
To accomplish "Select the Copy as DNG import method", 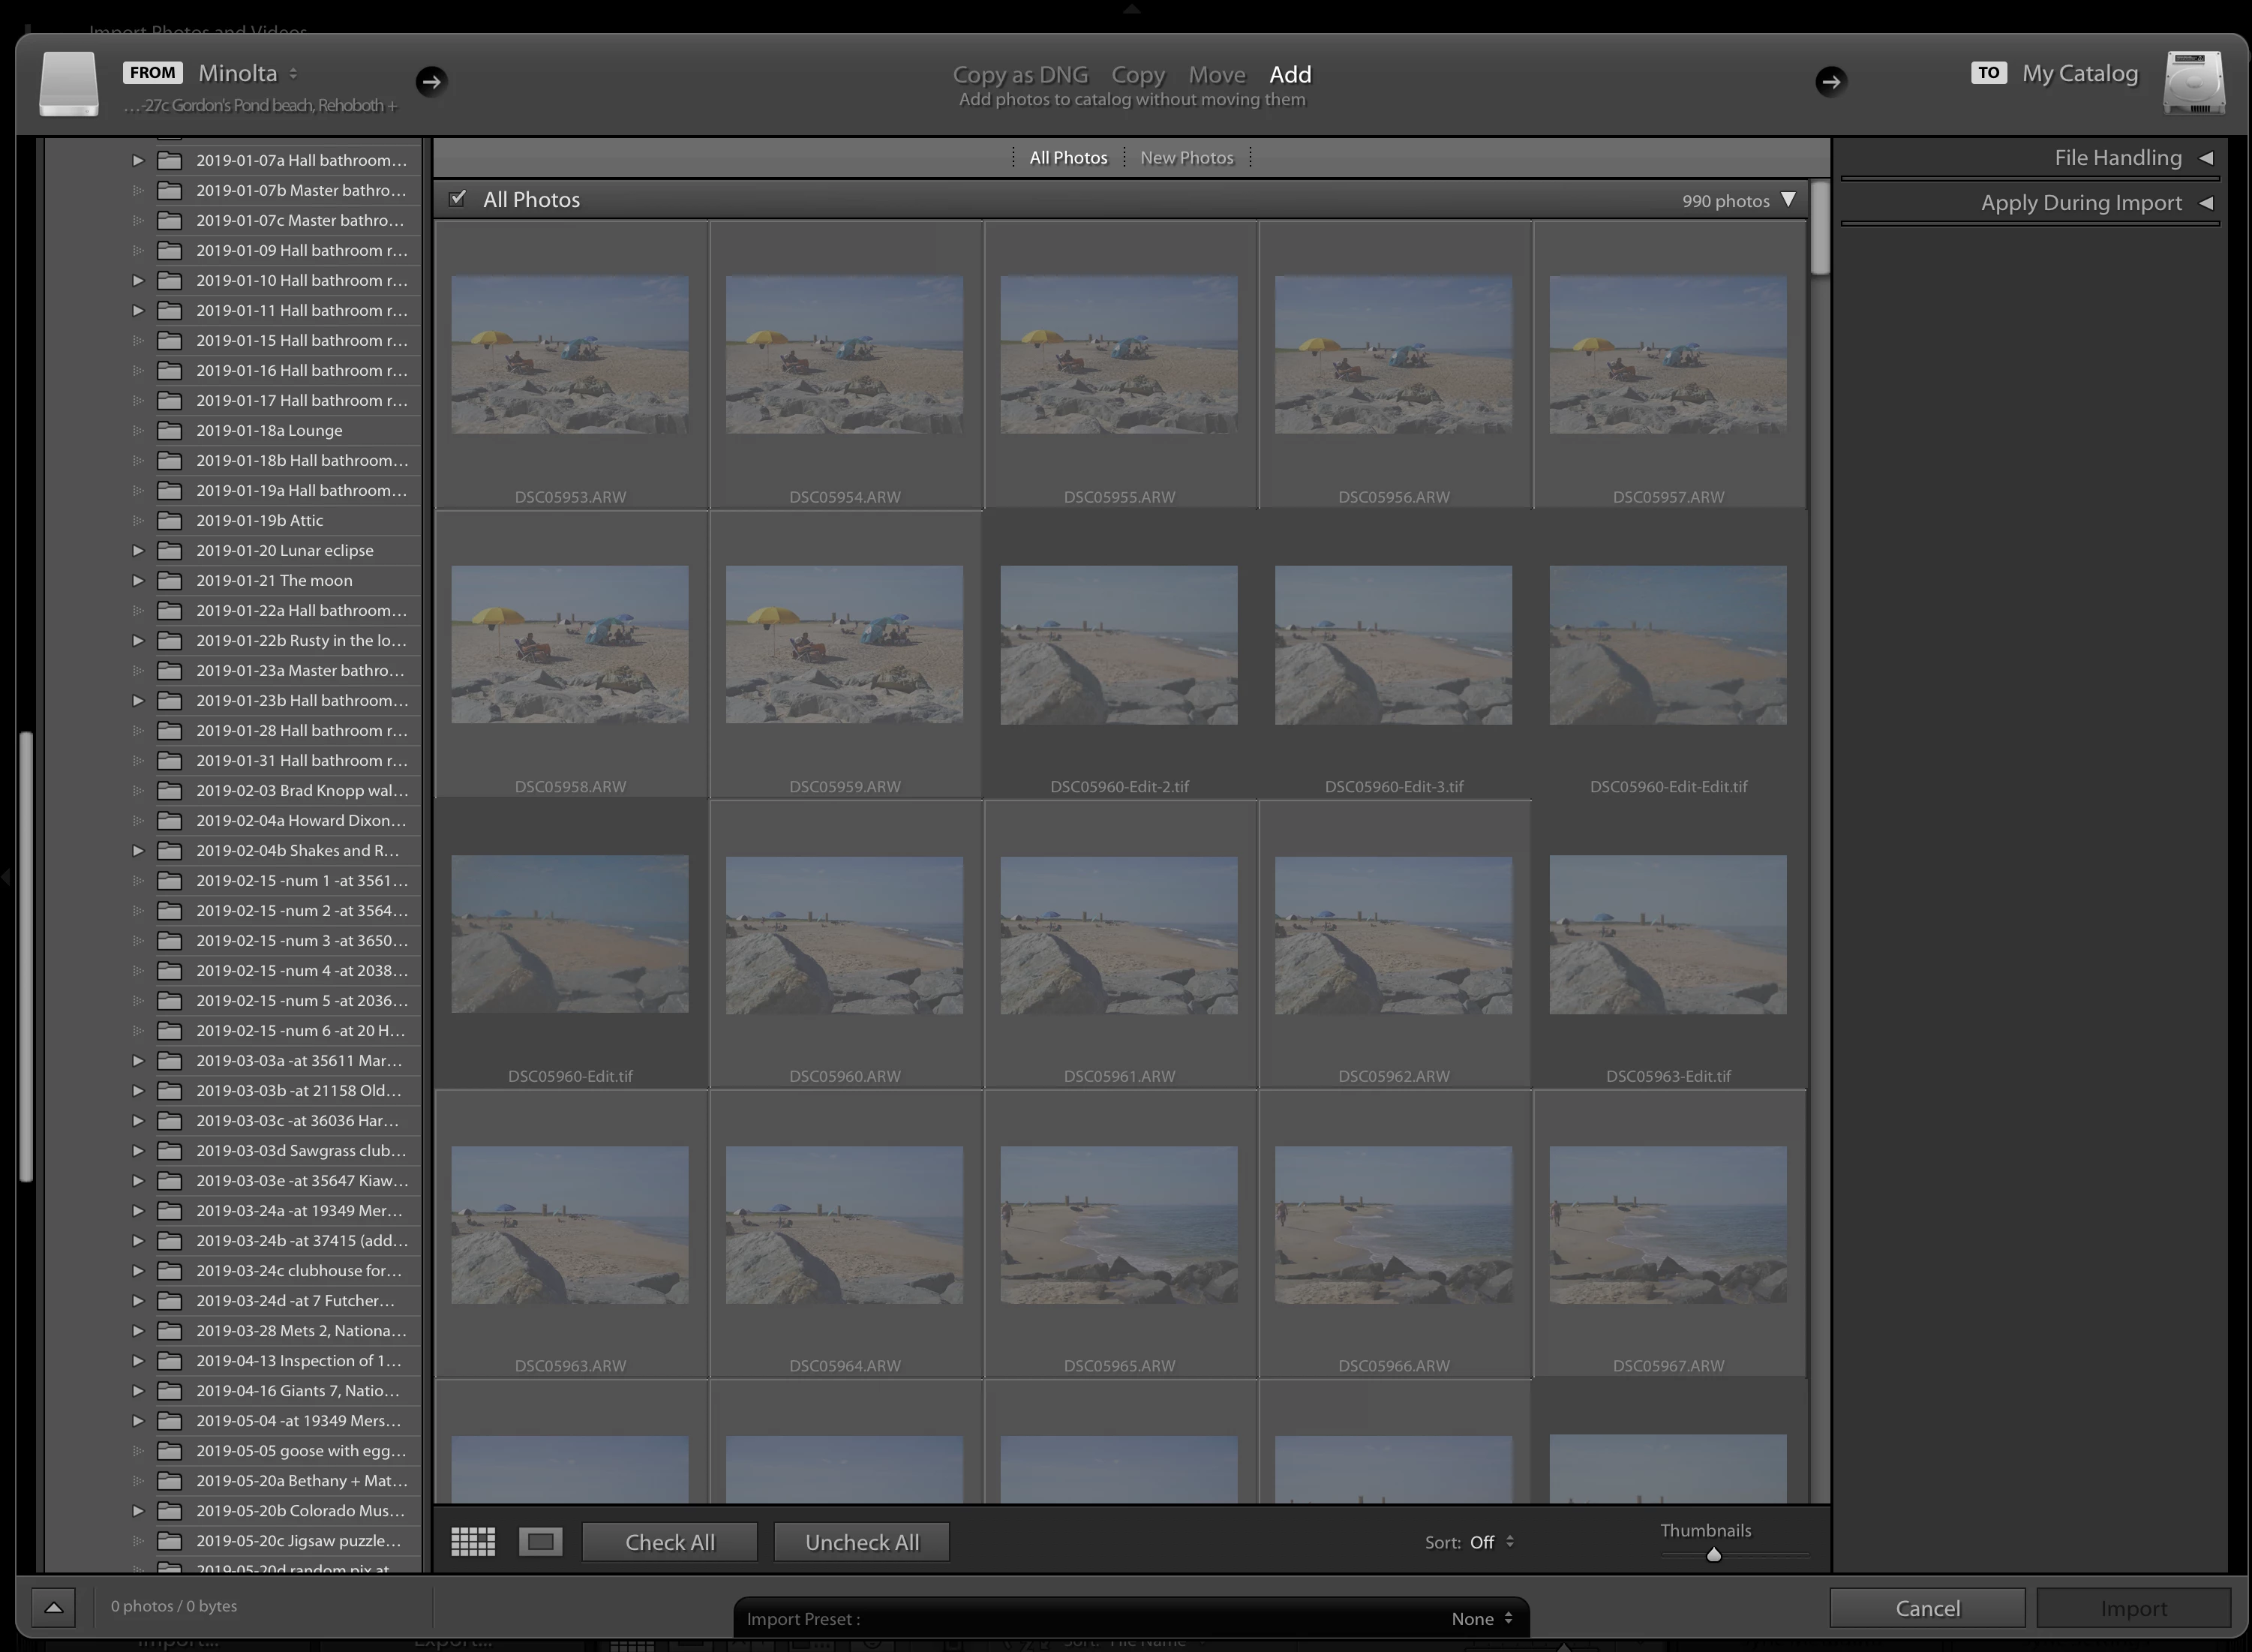I will 1019,74.
